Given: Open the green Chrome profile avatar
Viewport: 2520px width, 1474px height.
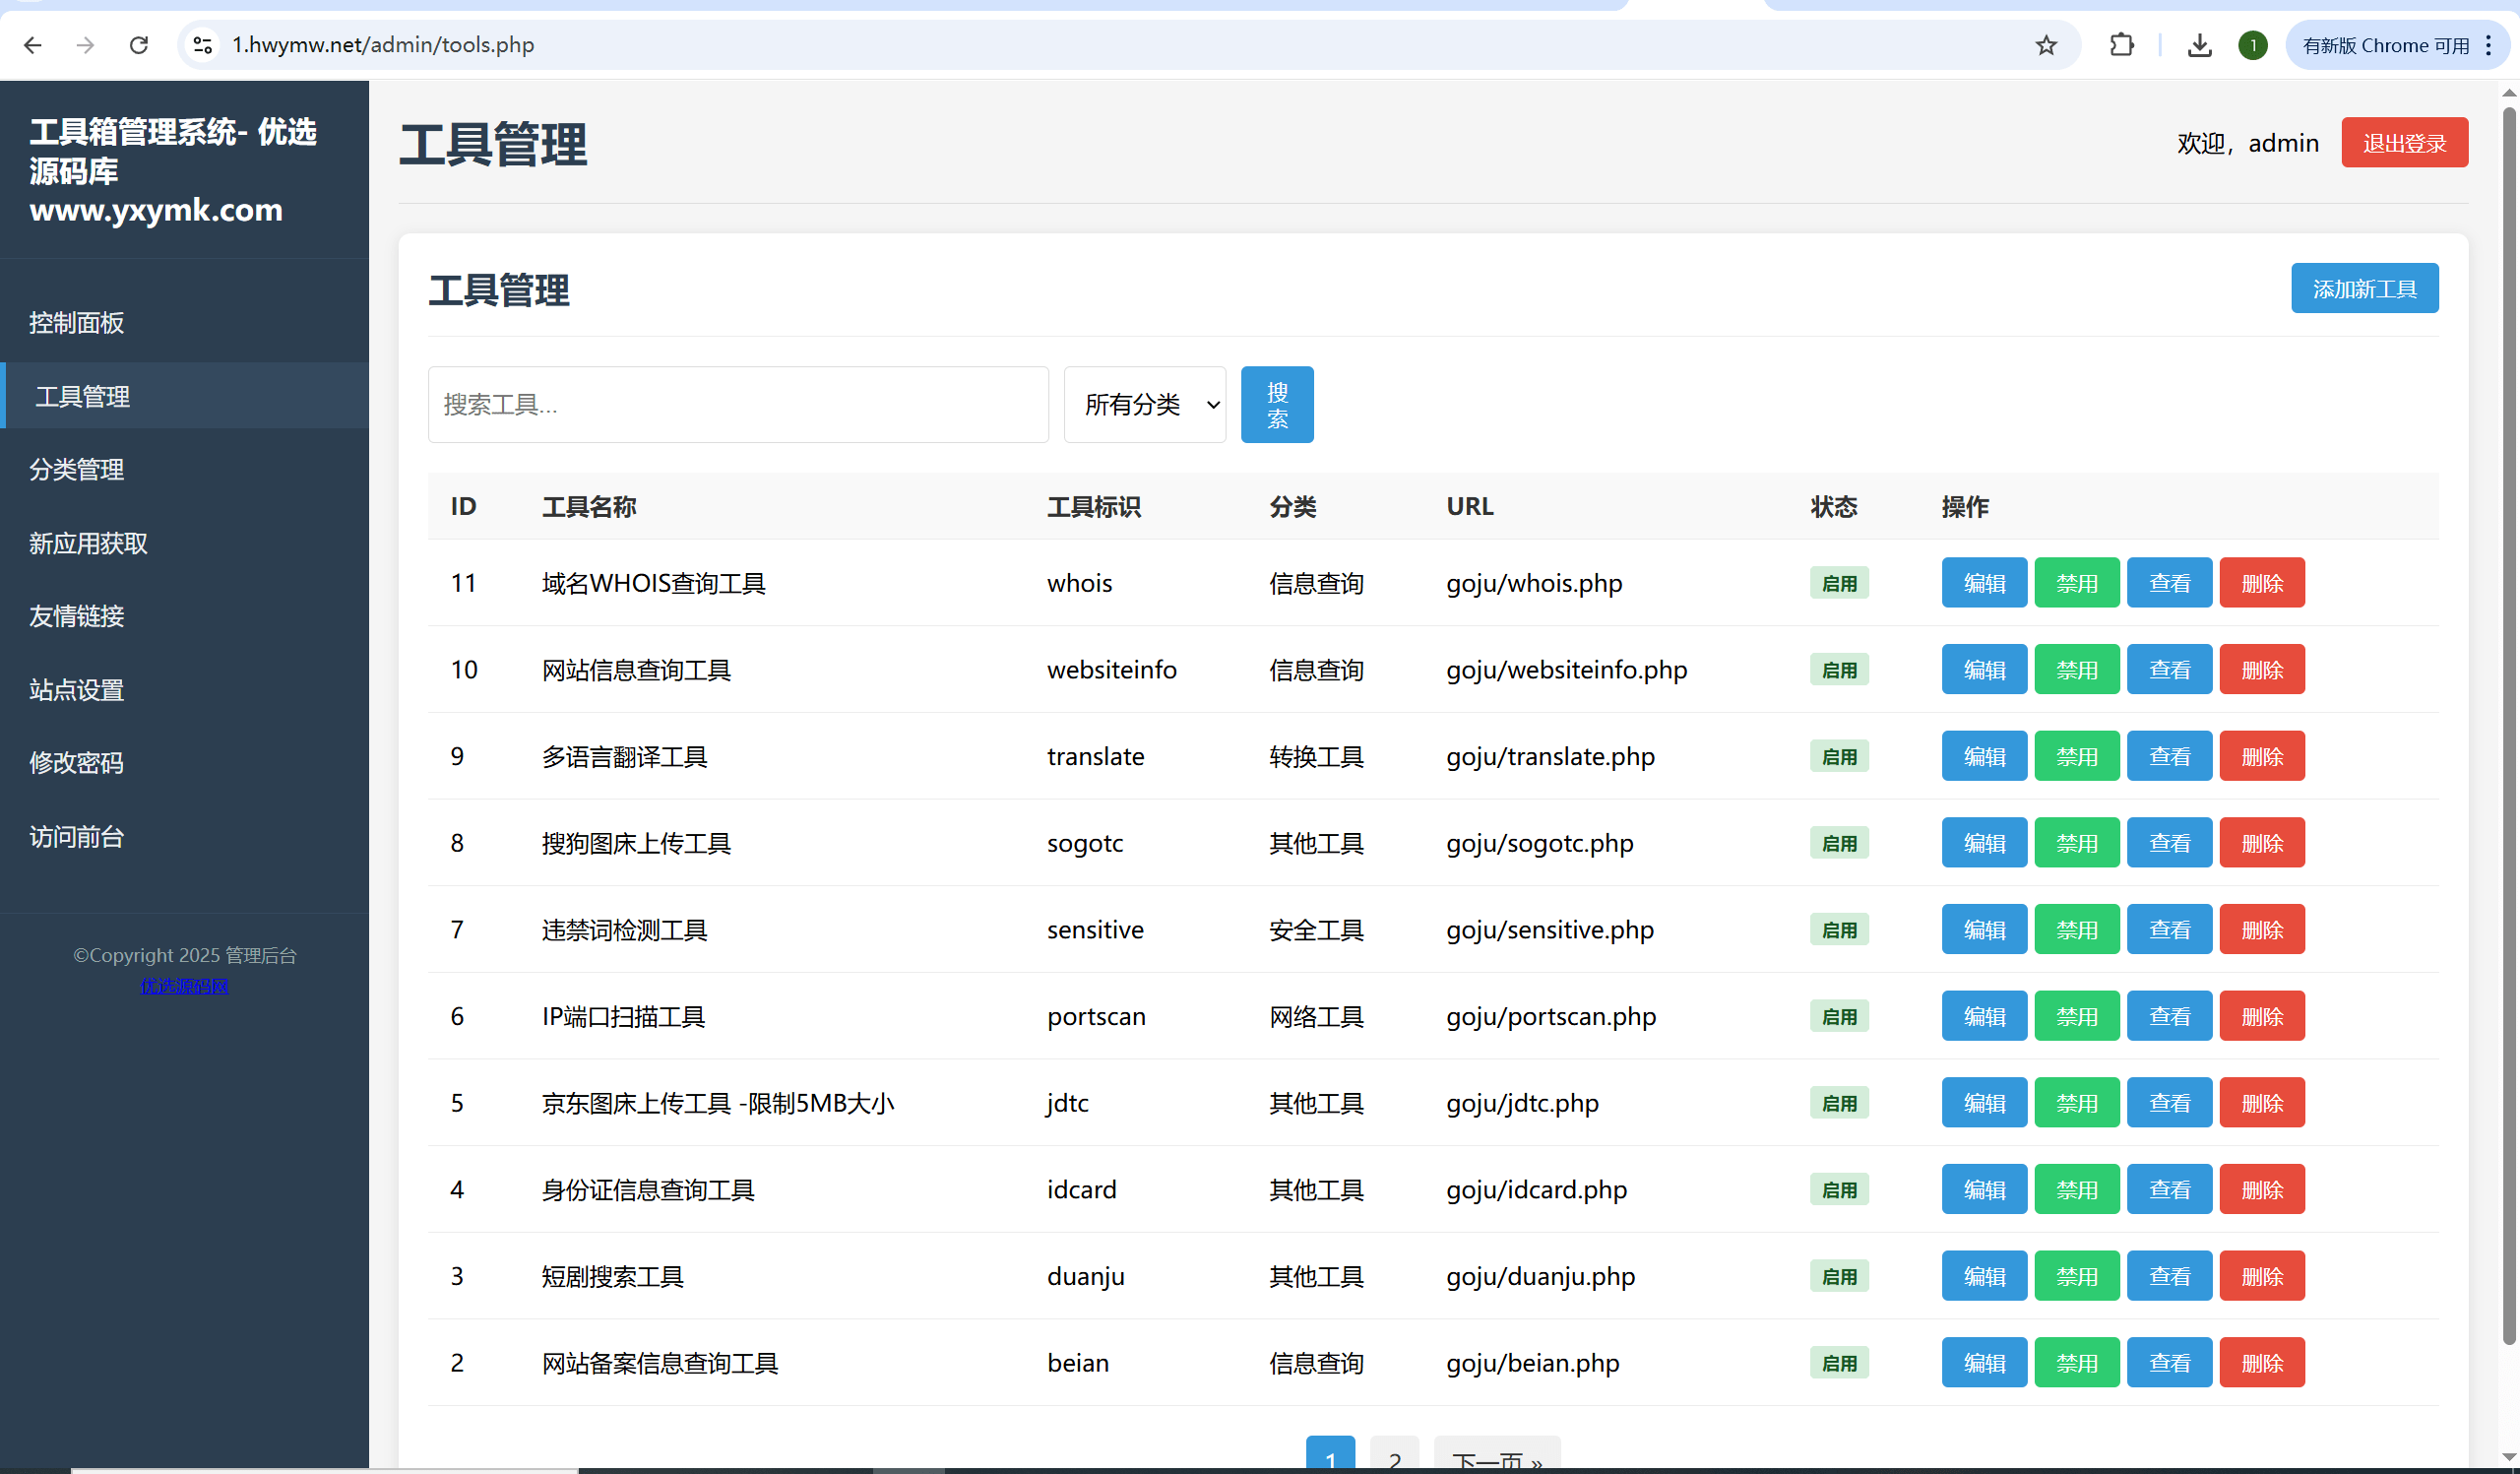Looking at the screenshot, I should coord(2252,45).
